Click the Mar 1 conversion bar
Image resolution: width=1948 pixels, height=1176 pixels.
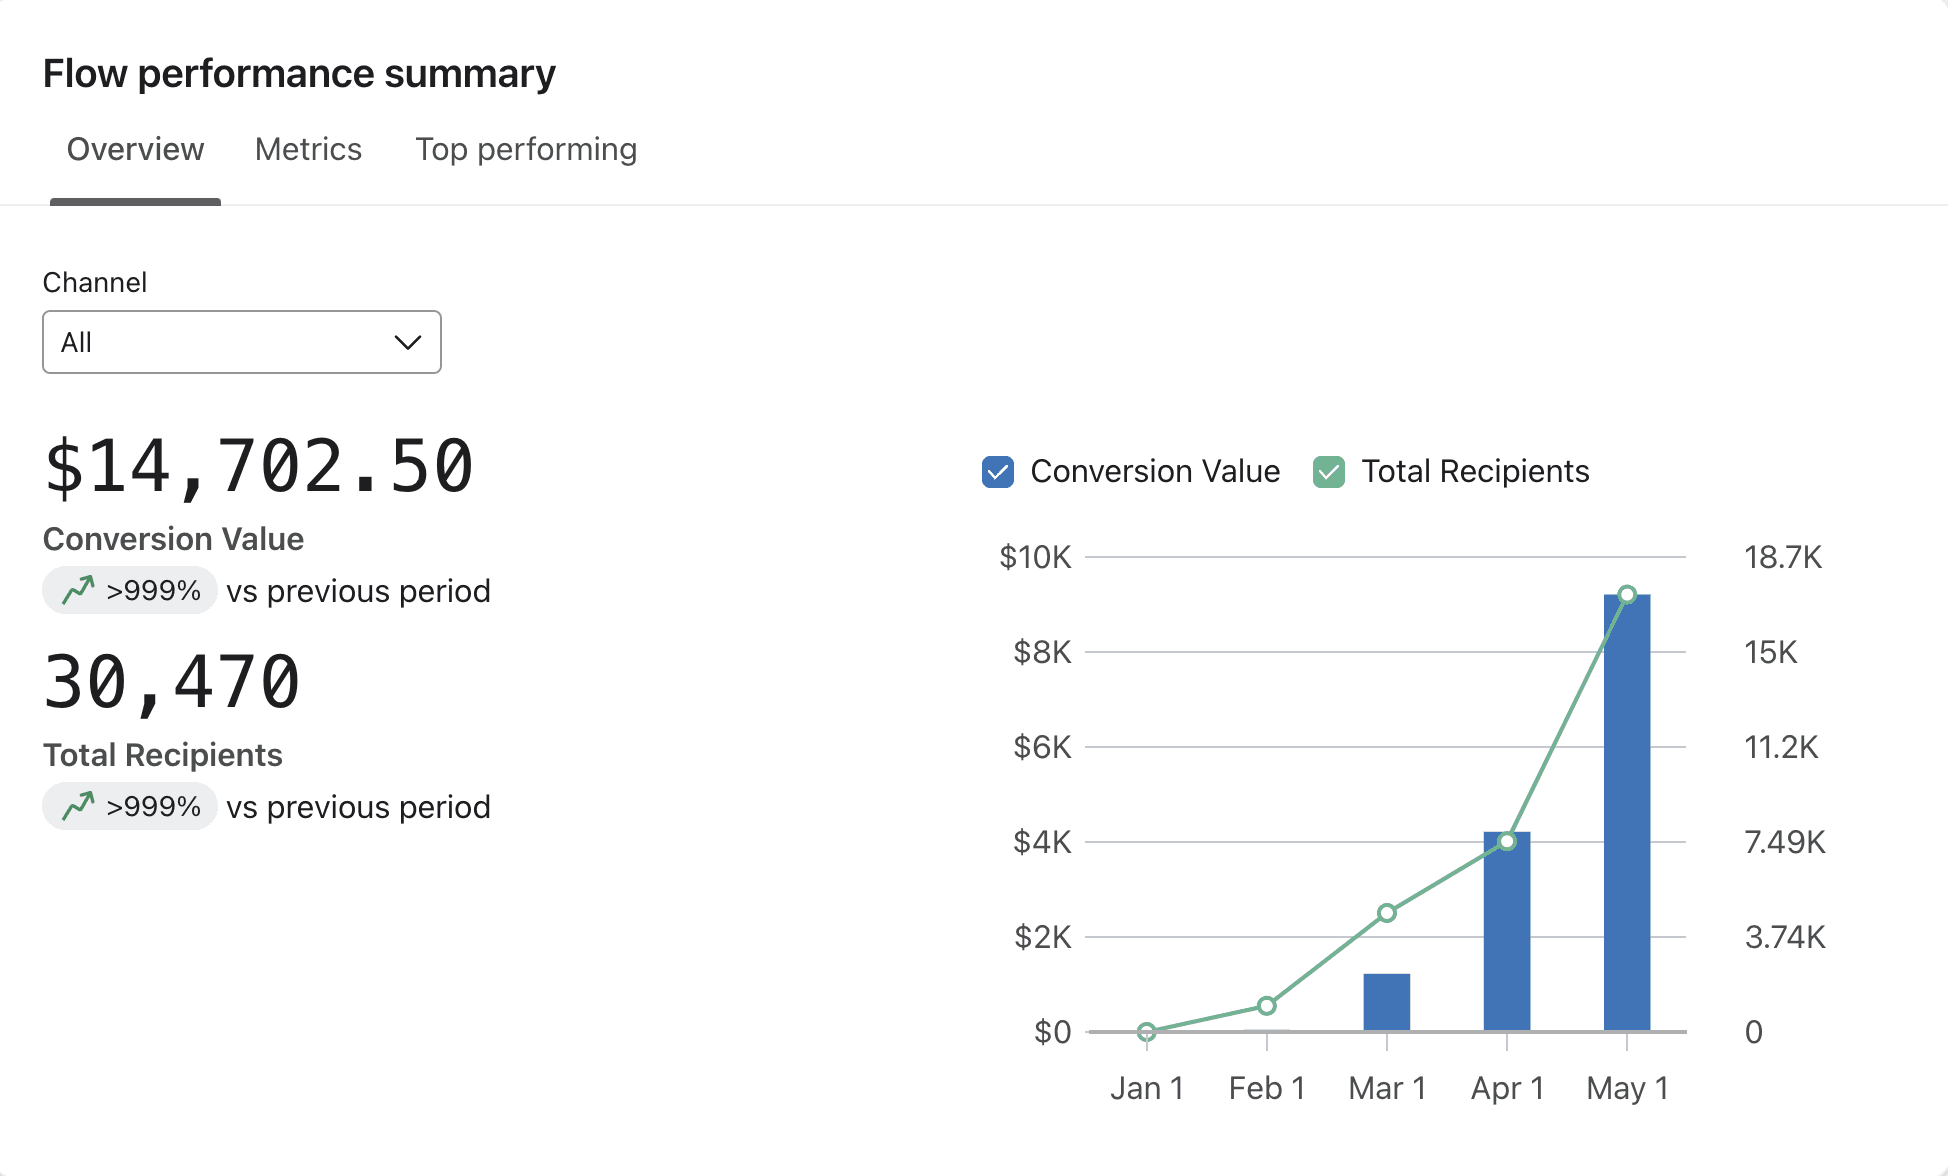click(1387, 1002)
